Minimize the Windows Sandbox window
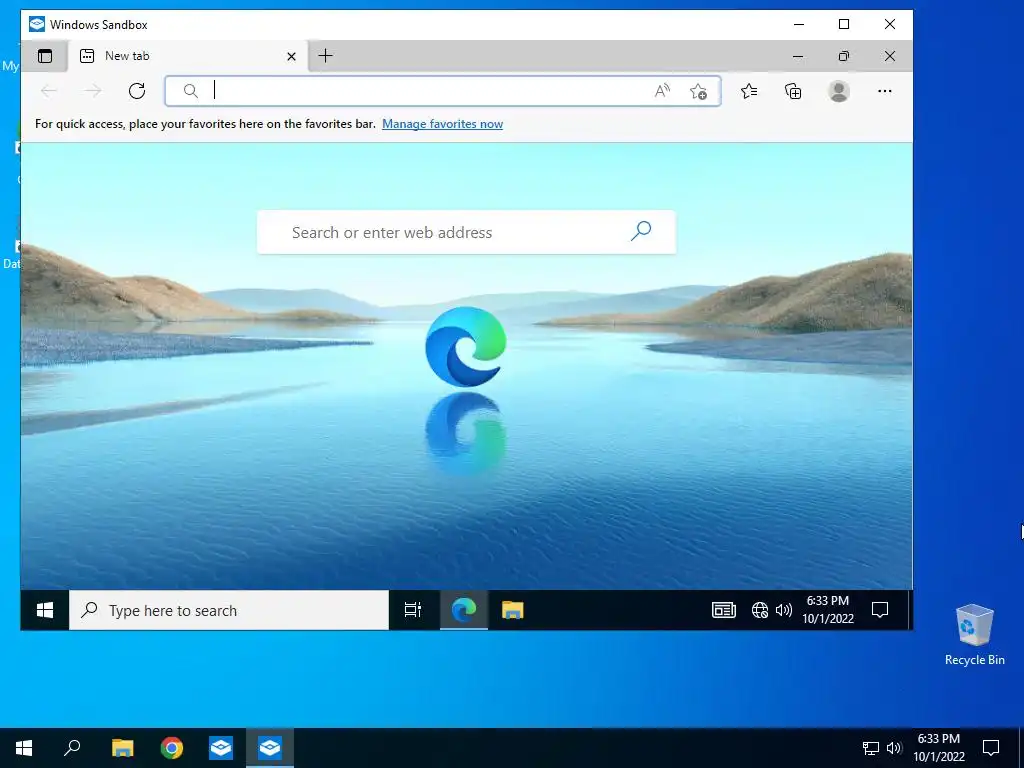This screenshot has height=768, width=1024. pos(799,24)
